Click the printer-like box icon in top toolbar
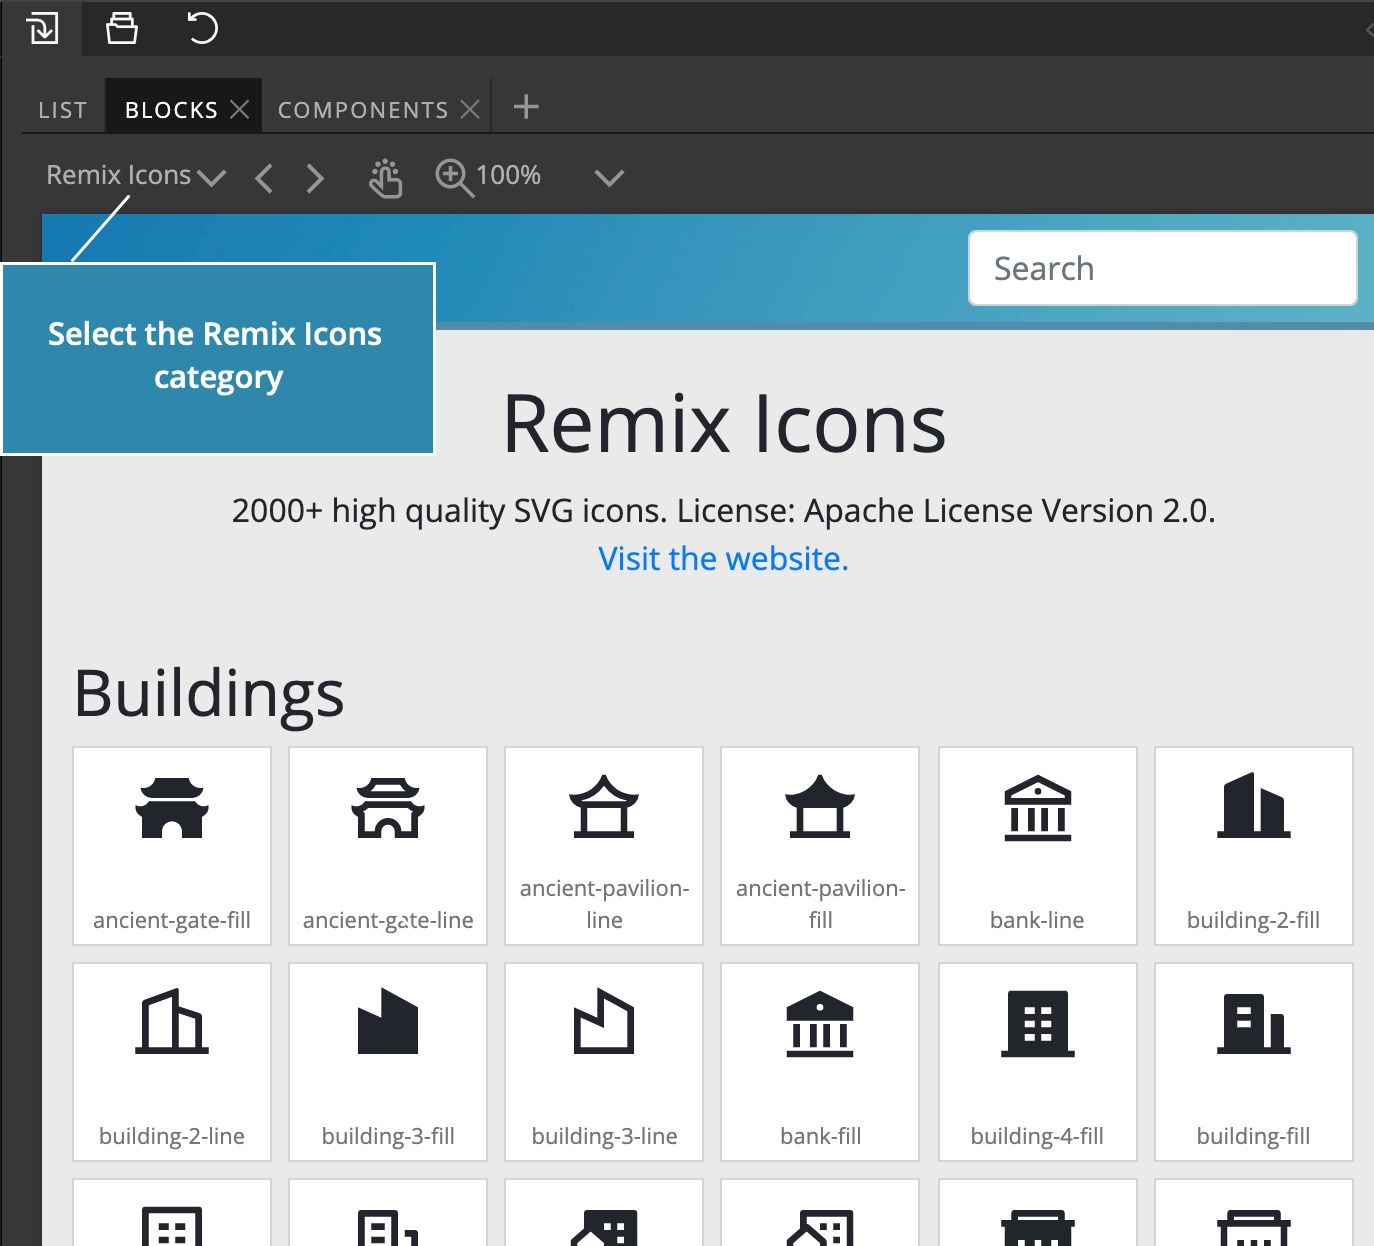The height and width of the screenshot is (1246, 1374). (x=122, y=28)
